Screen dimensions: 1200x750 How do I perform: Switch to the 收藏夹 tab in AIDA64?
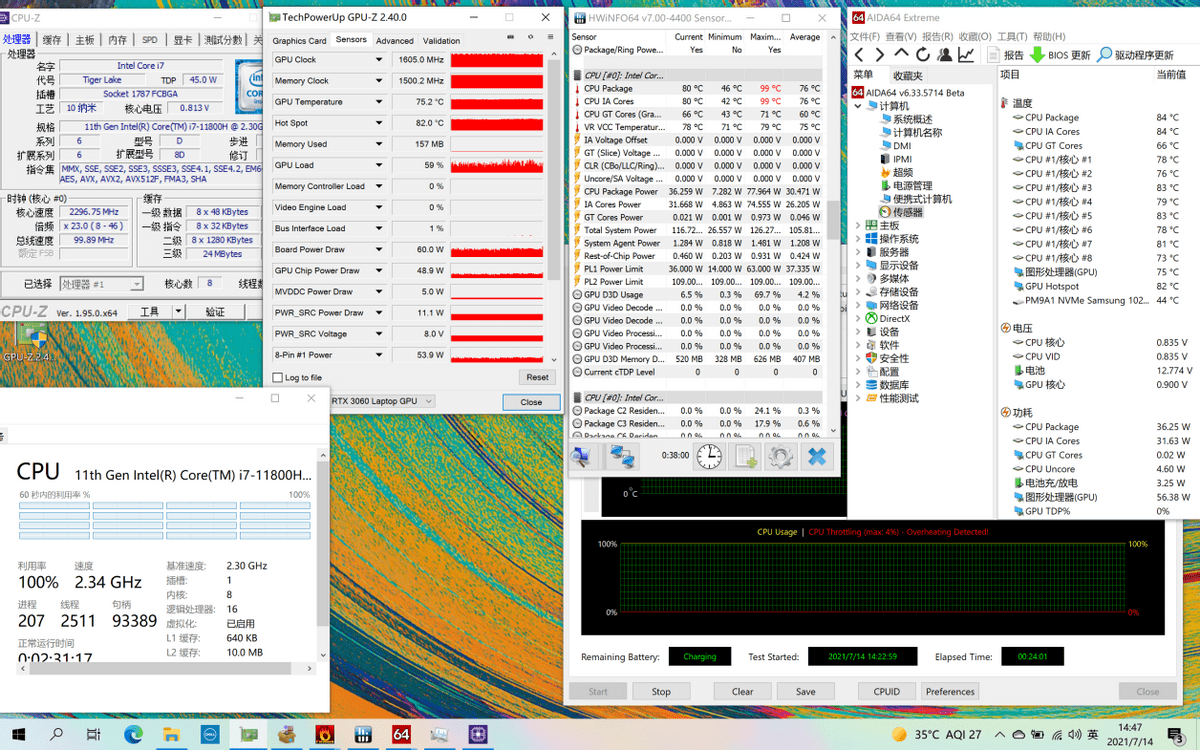(908, 76)
